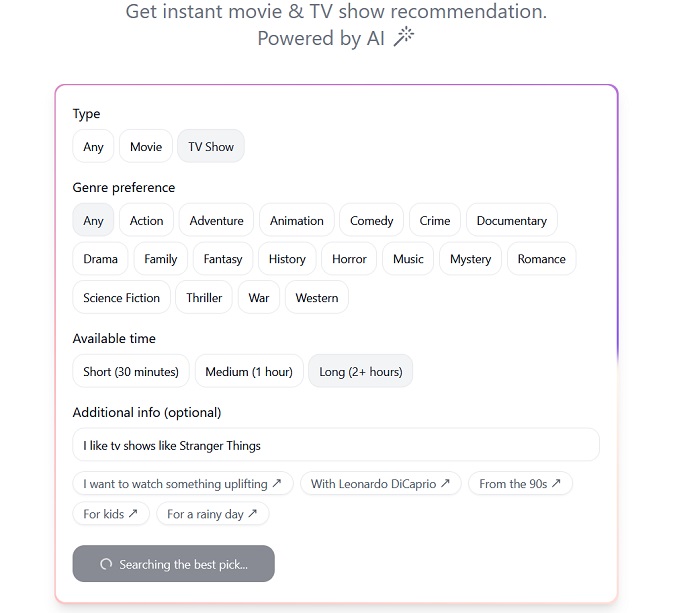Select the Mystery genre chip
The image size is (700, 613).
click(471, 259)
